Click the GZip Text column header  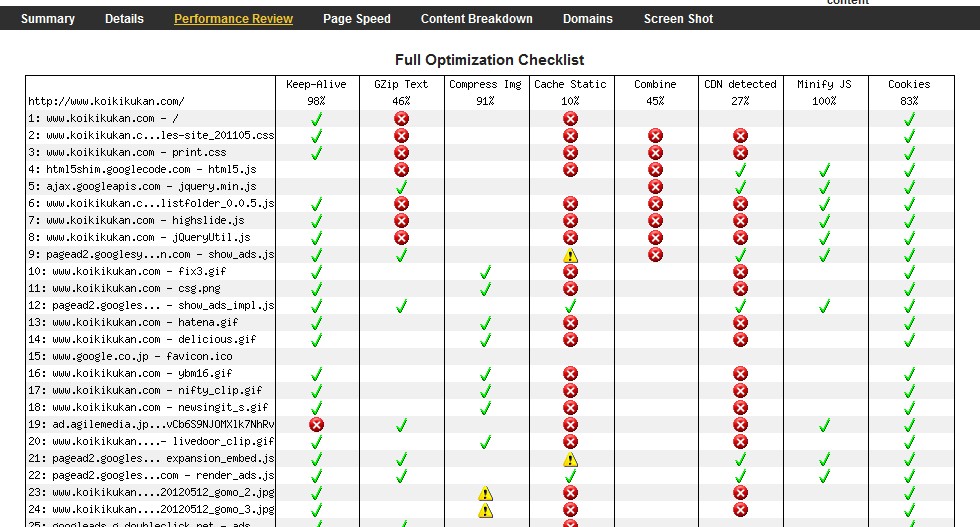tap(401, 84)
